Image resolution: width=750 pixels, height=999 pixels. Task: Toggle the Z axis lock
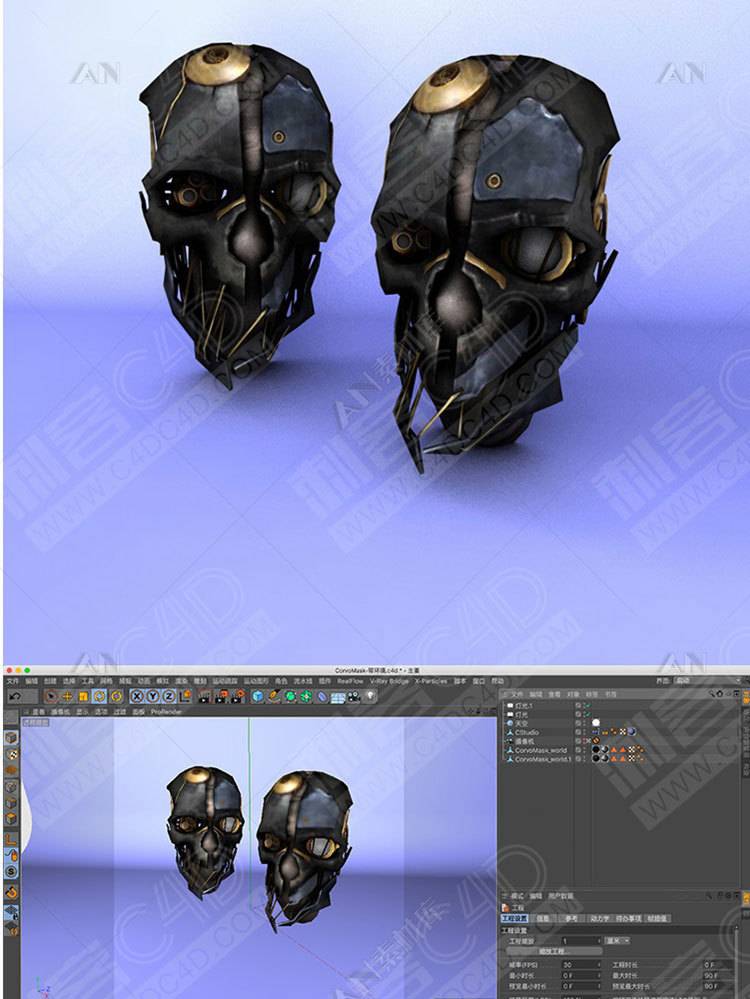[x=169, y=696]
